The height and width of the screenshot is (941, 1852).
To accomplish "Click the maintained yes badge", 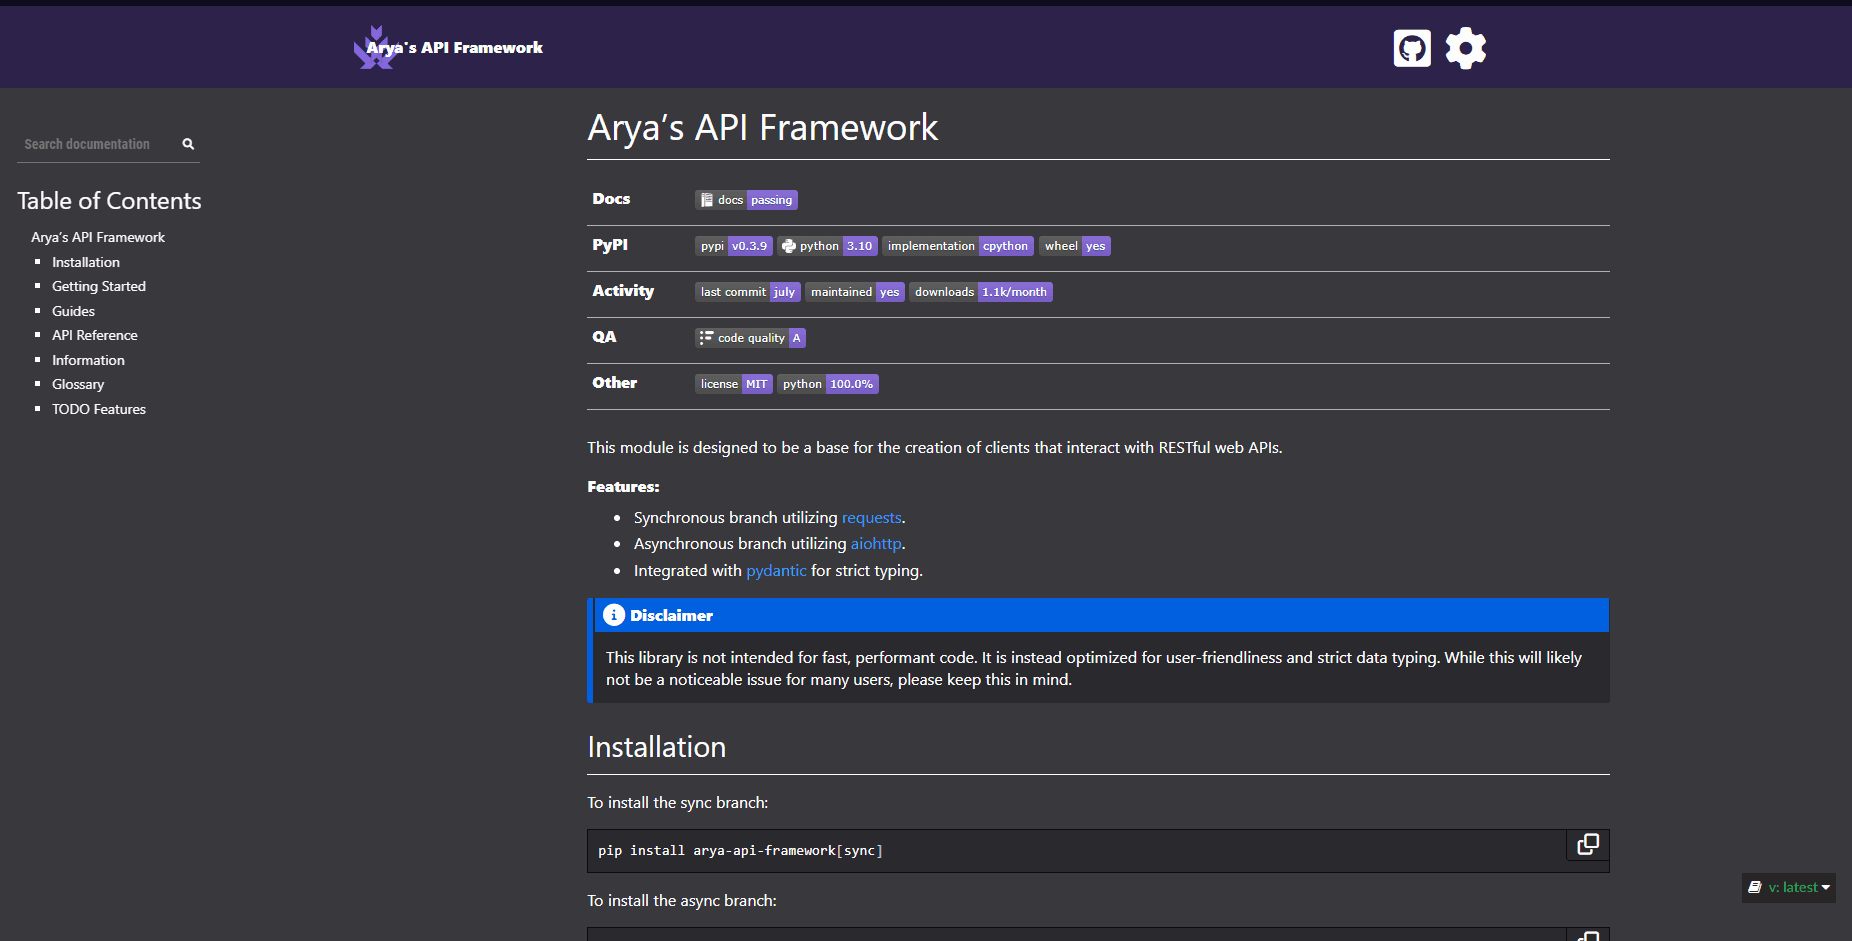I will tap(855, 292).
